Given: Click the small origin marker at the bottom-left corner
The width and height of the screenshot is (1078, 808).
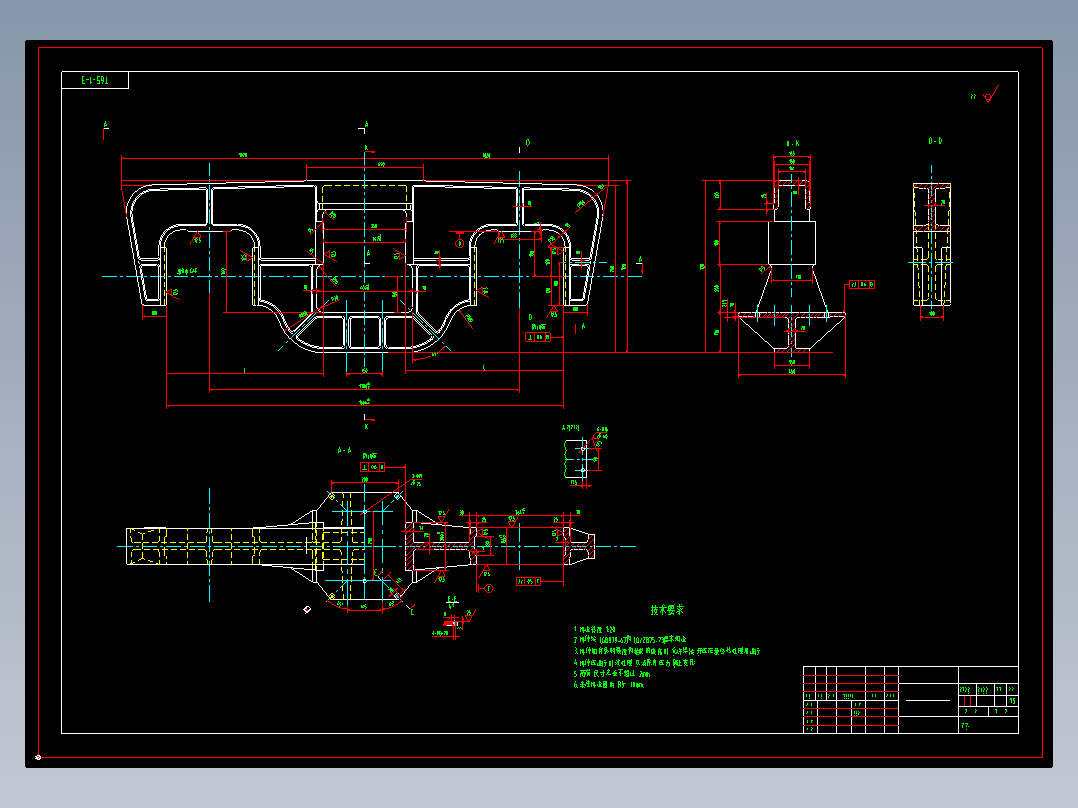Looking at the screenshot, I should pos(38,757).
